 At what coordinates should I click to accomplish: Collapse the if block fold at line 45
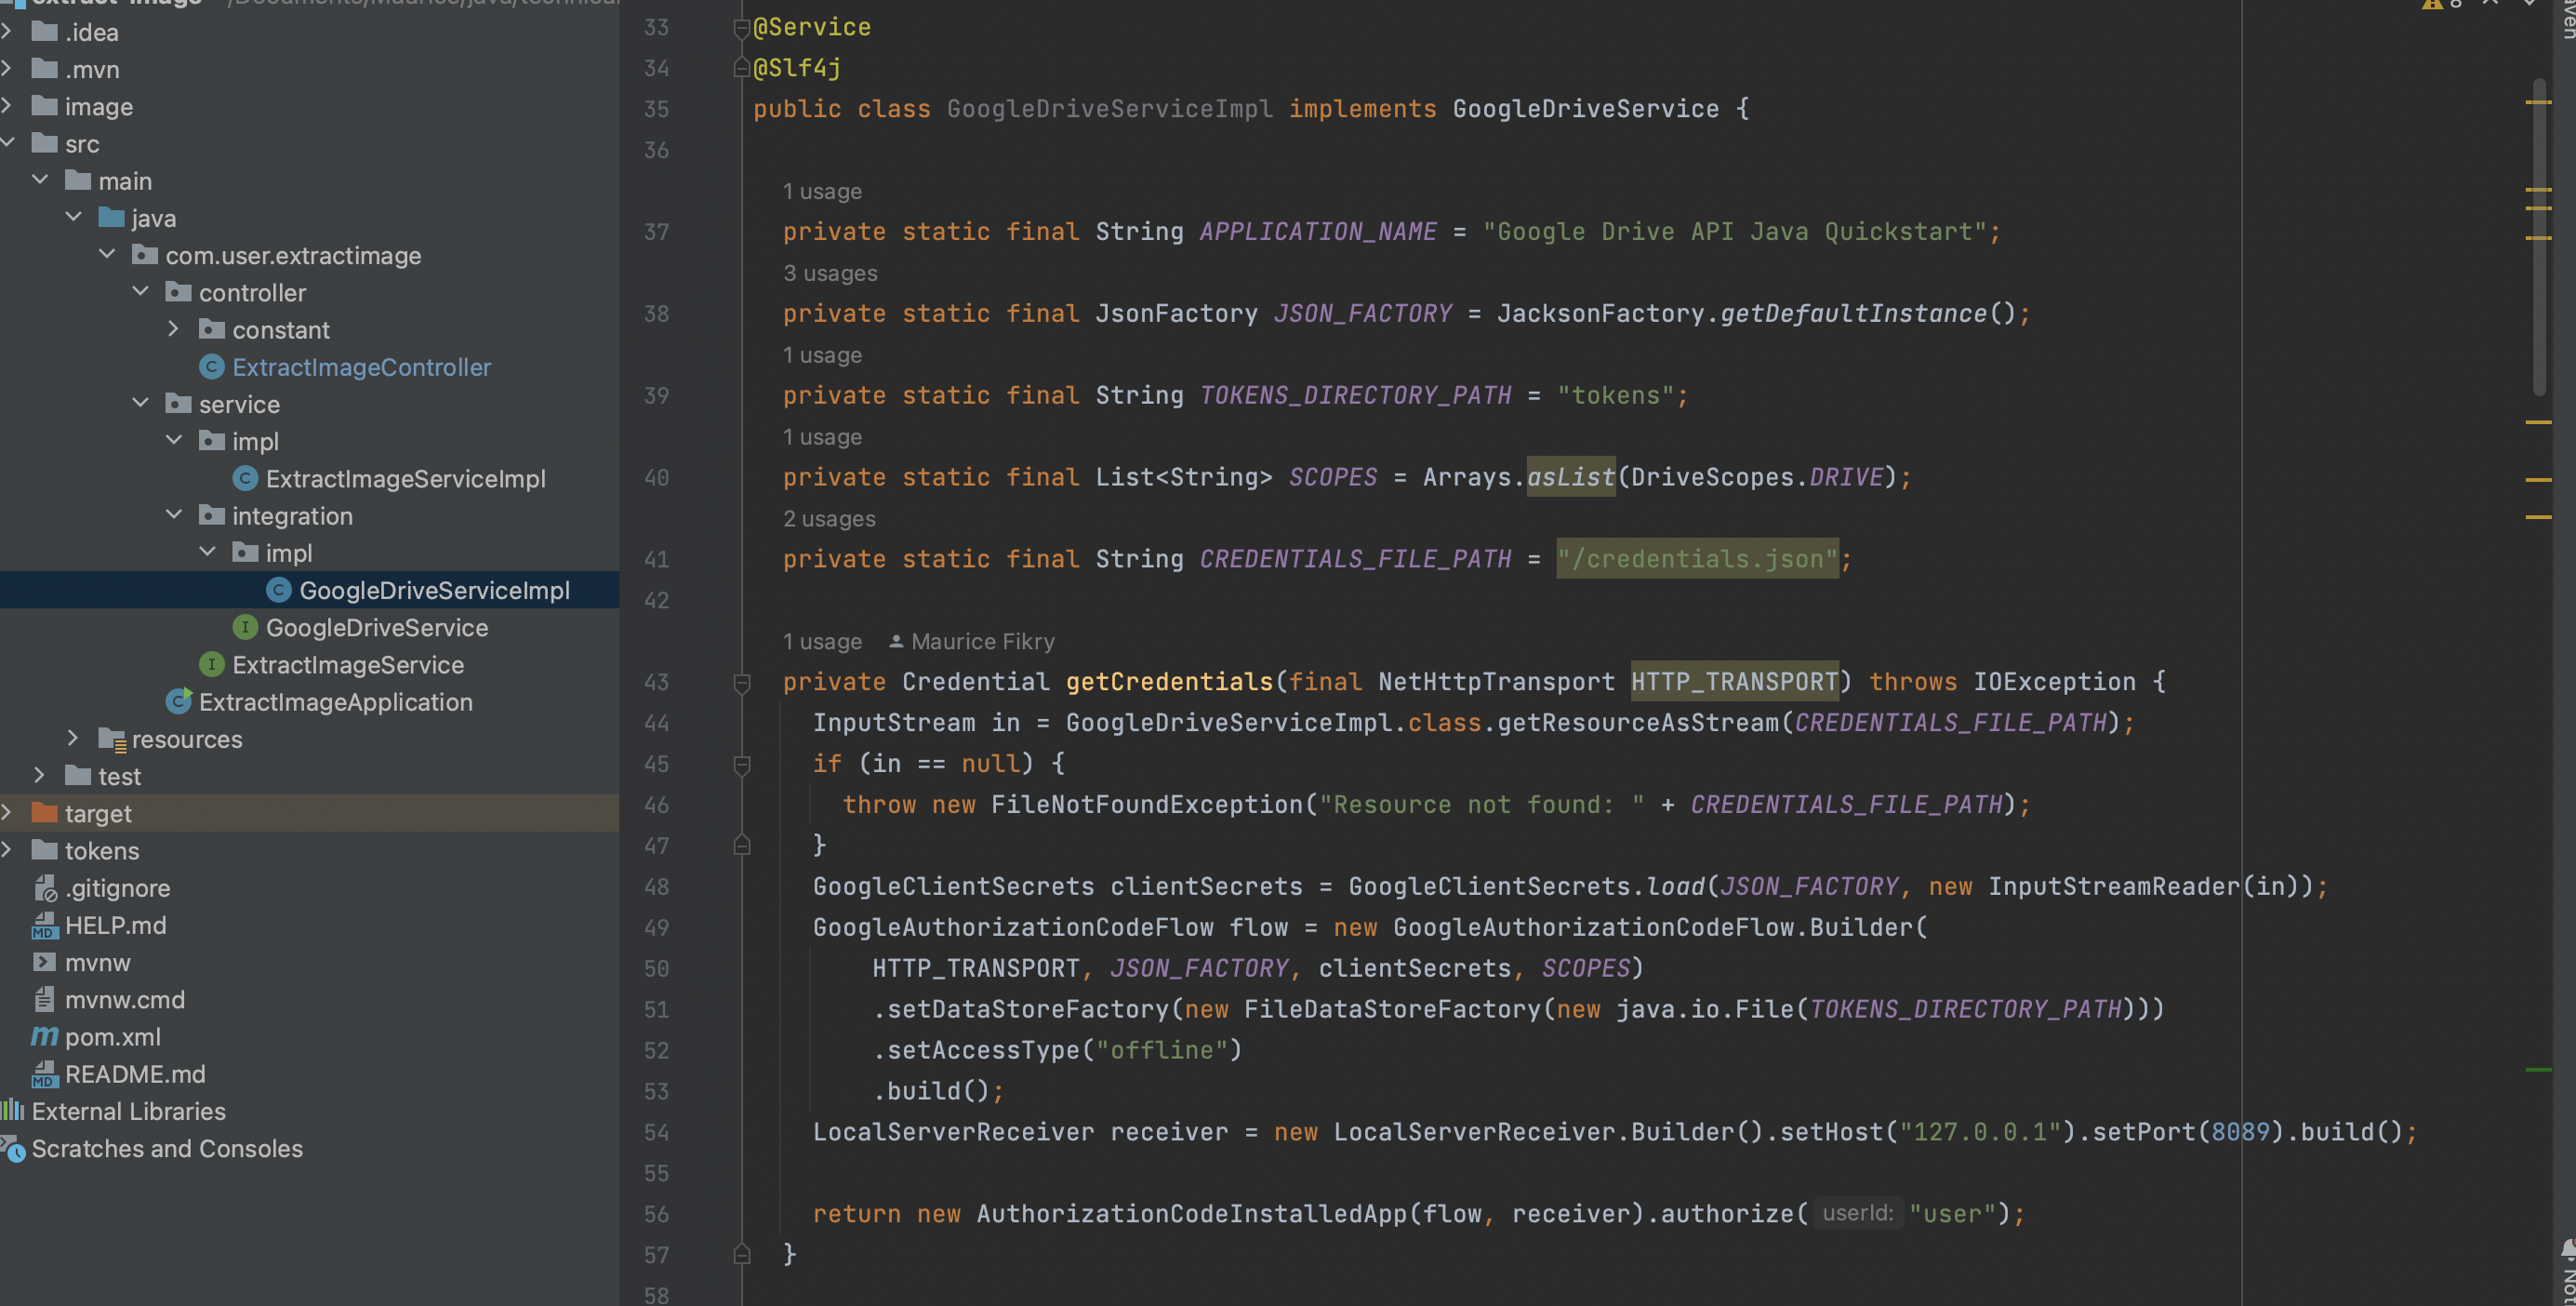click(741, 764)
